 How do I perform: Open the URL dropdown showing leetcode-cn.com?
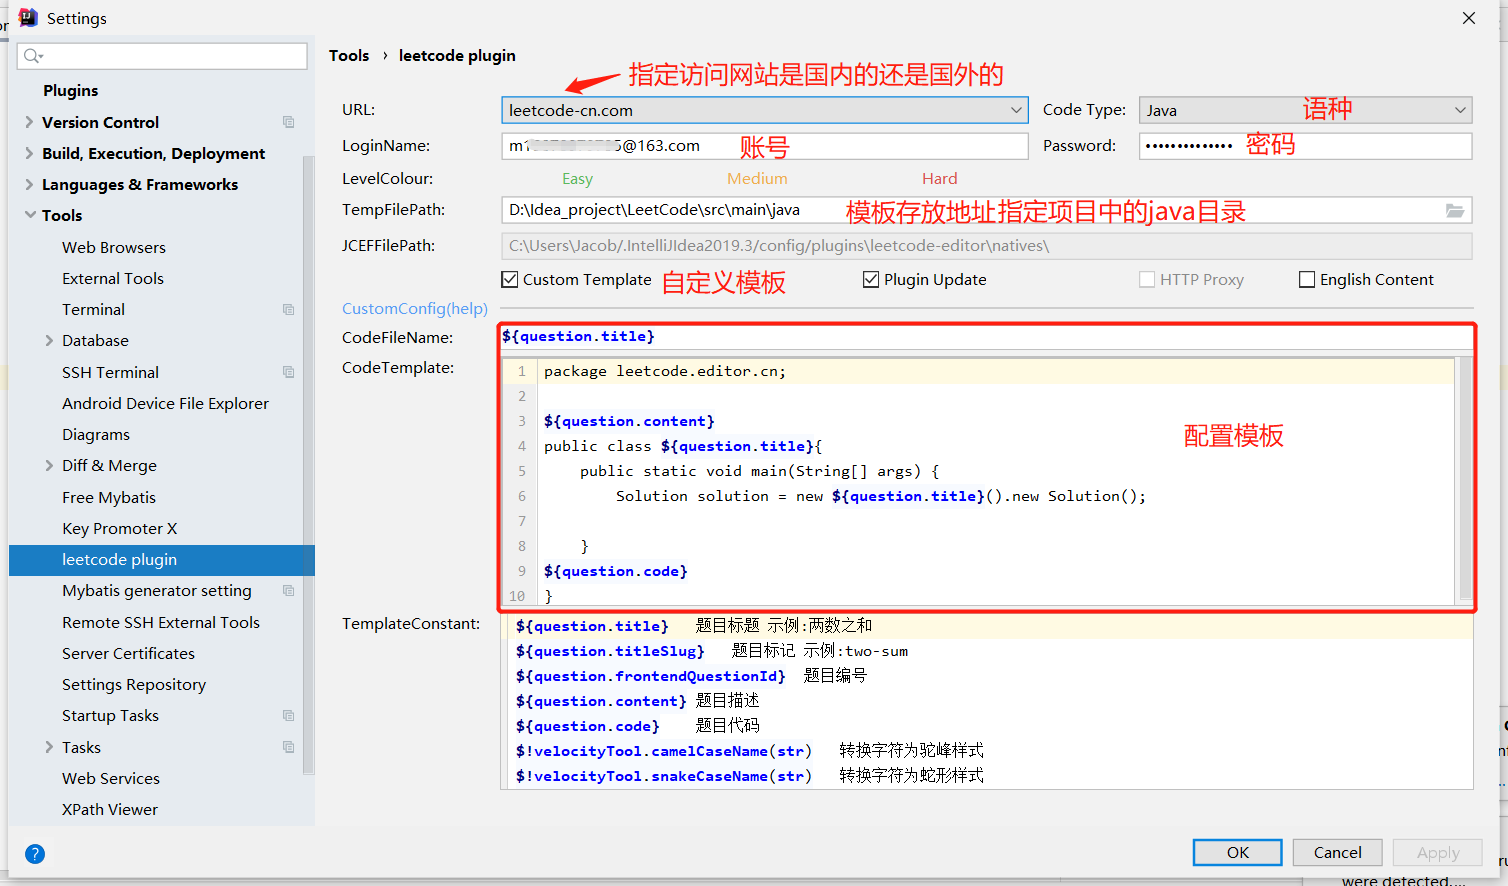[x=1017, y=110]
